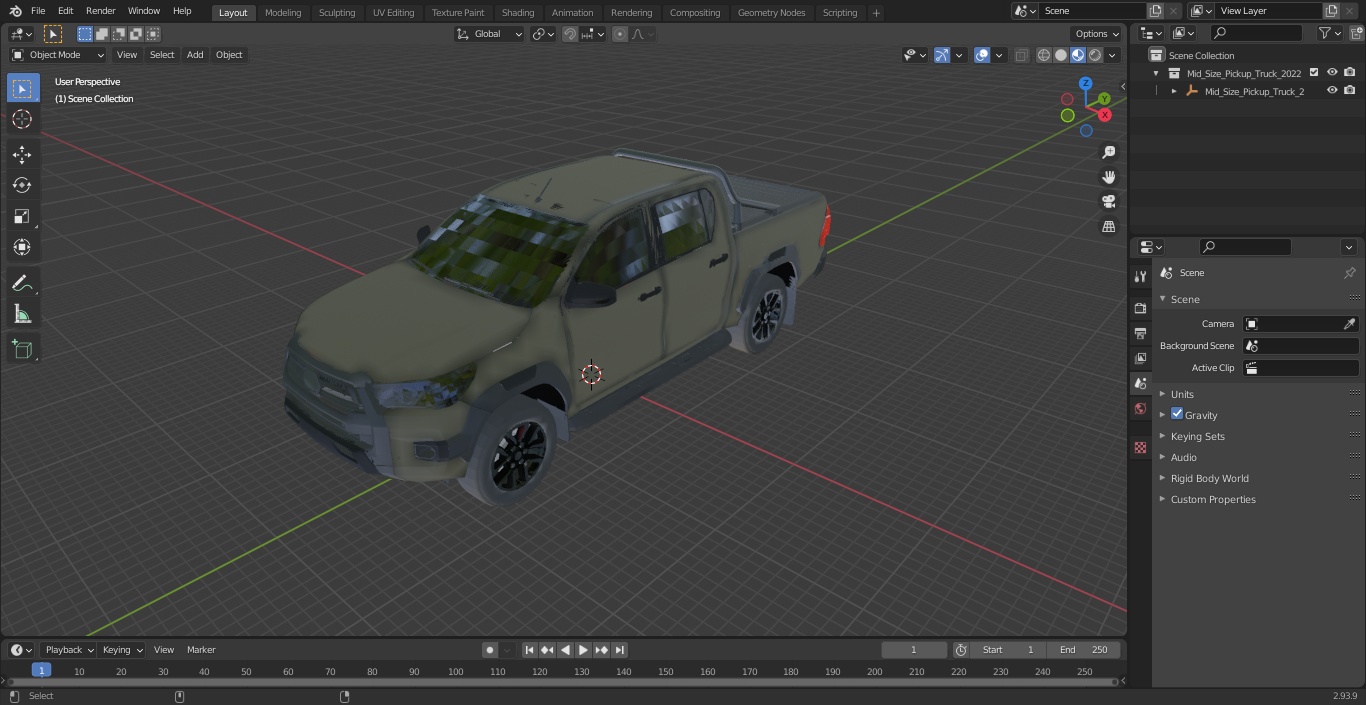
Task: Switch to the UV Editing workspace tab
Action: [x=393, y=12]
